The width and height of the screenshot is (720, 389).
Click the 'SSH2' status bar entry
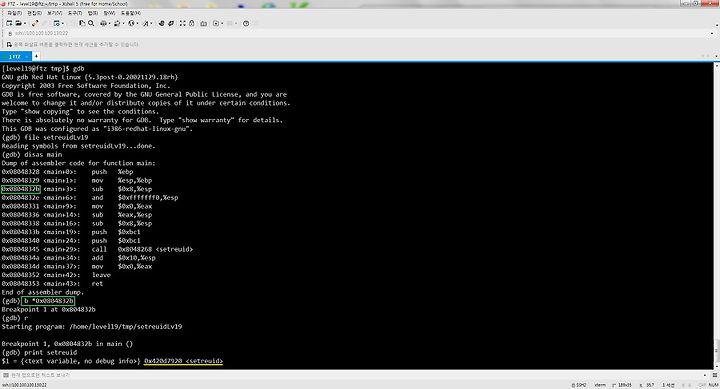[579, 385]
